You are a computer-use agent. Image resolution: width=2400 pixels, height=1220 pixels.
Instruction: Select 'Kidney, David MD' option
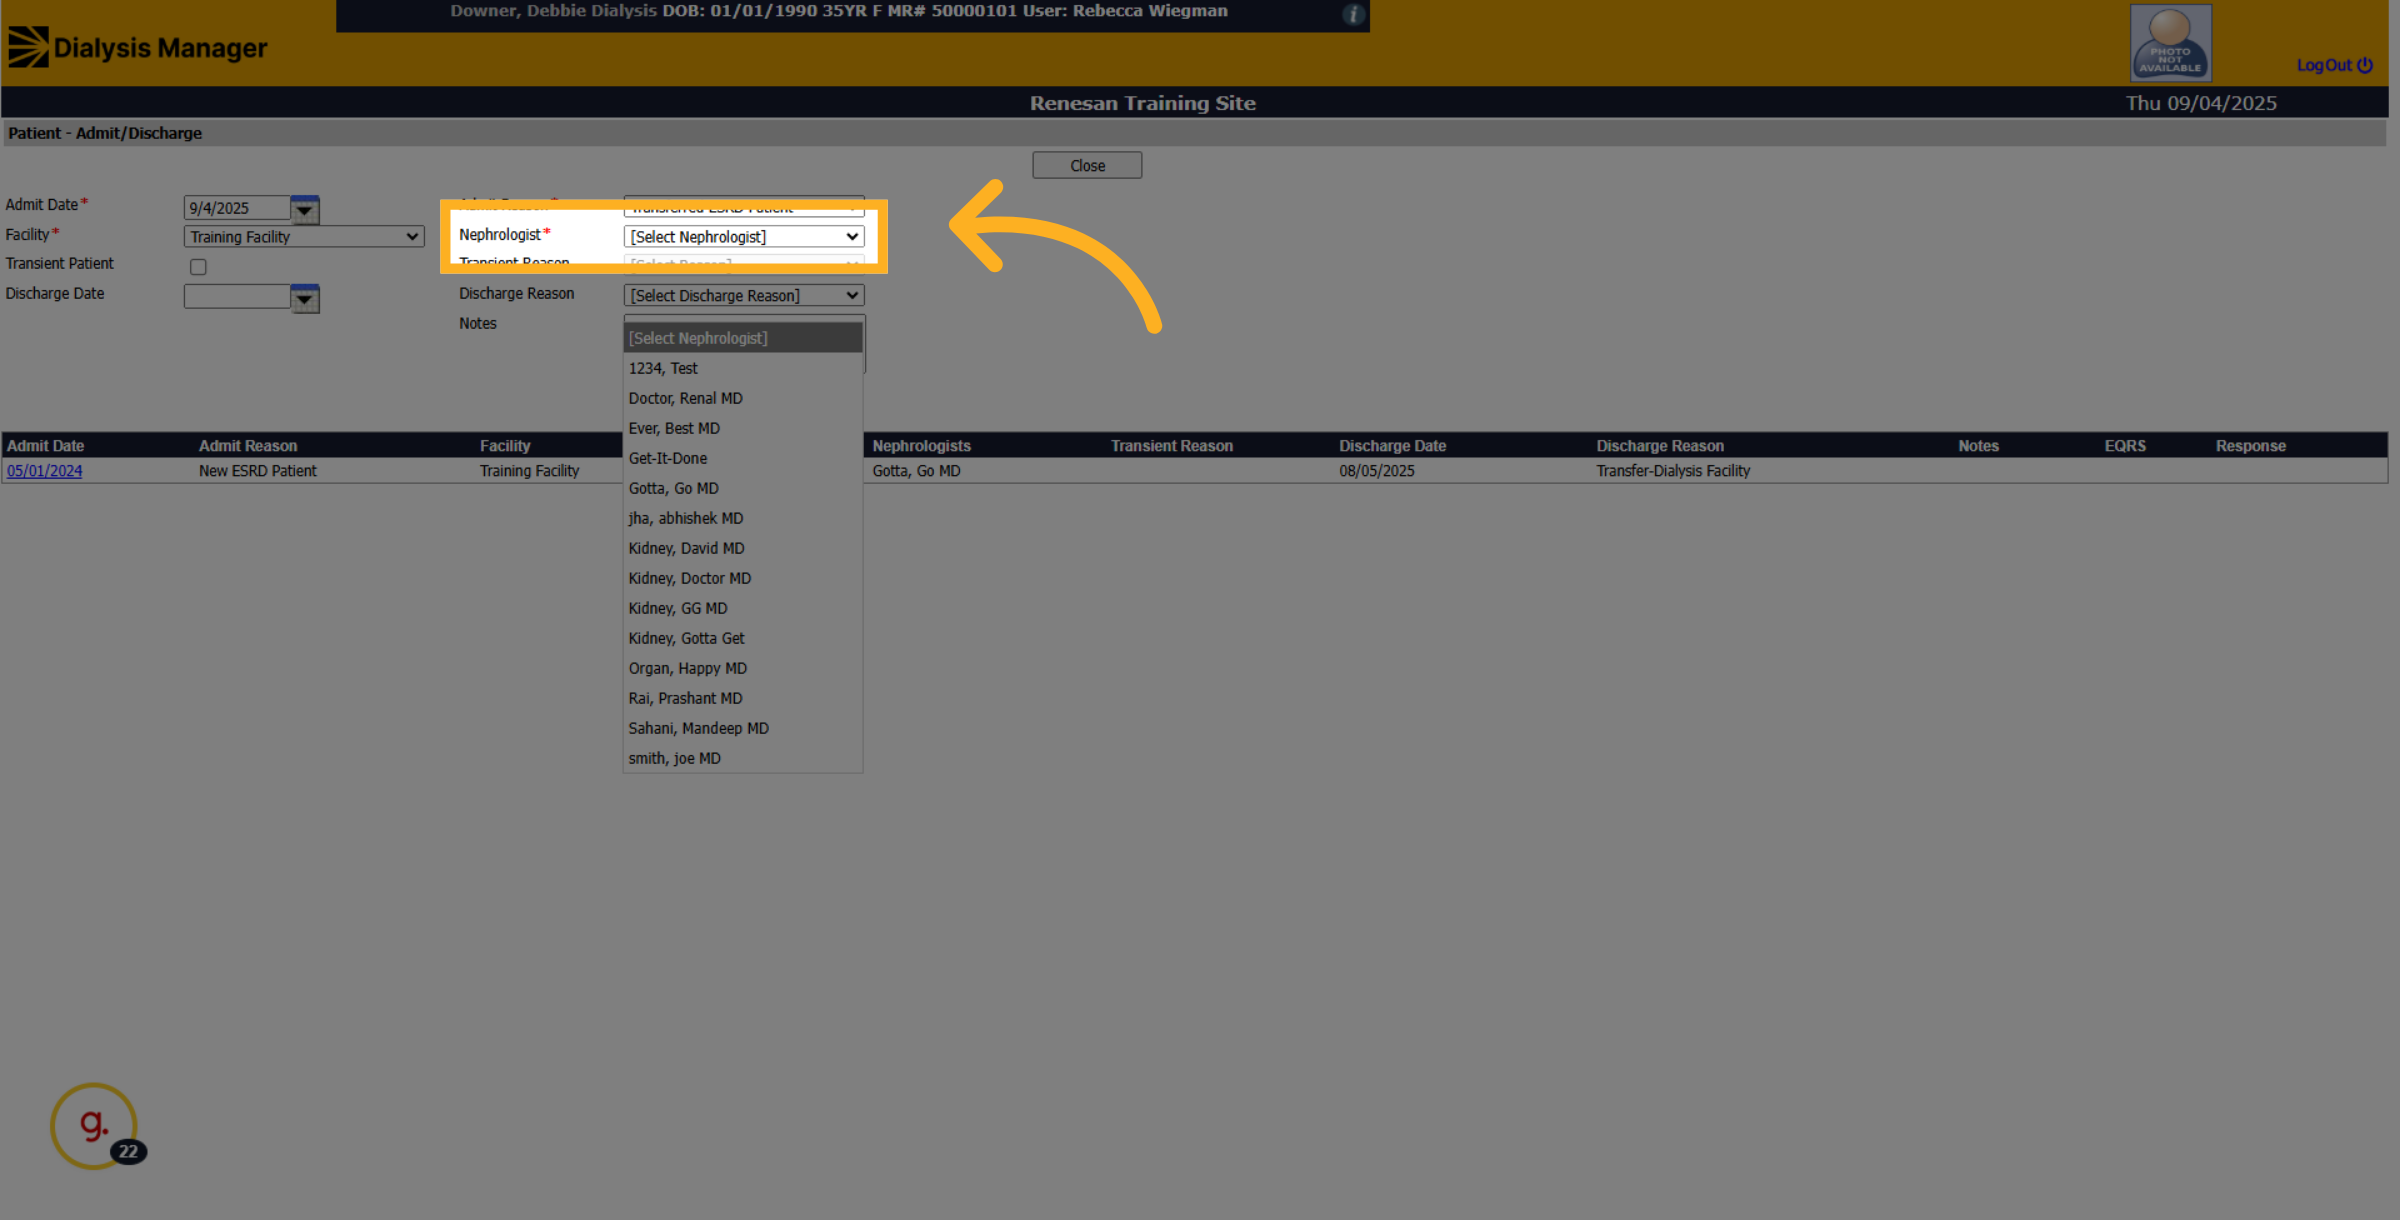[743, 548]
